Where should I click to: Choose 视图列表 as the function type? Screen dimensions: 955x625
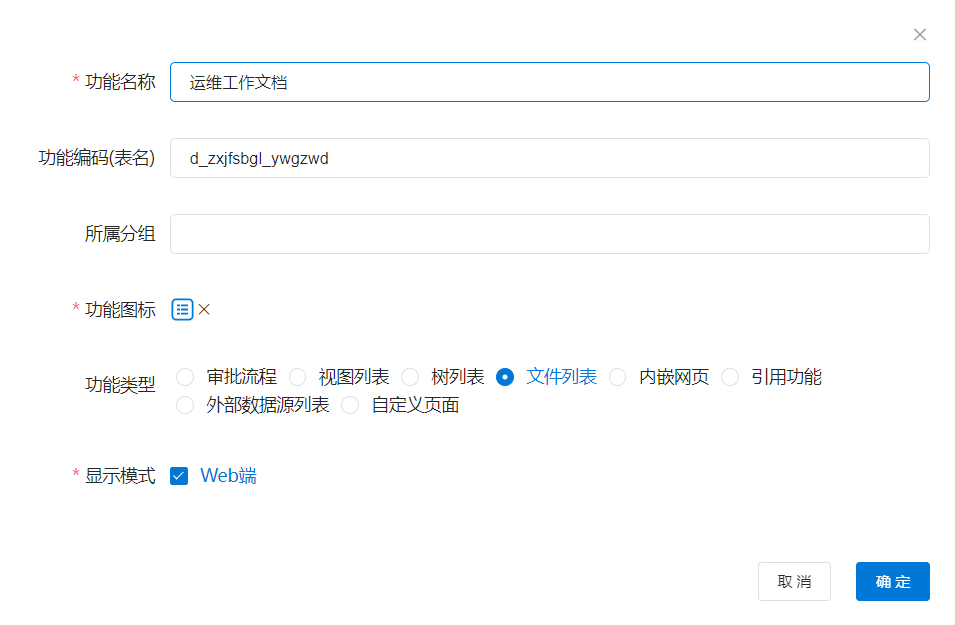click(x=298, y=377)
